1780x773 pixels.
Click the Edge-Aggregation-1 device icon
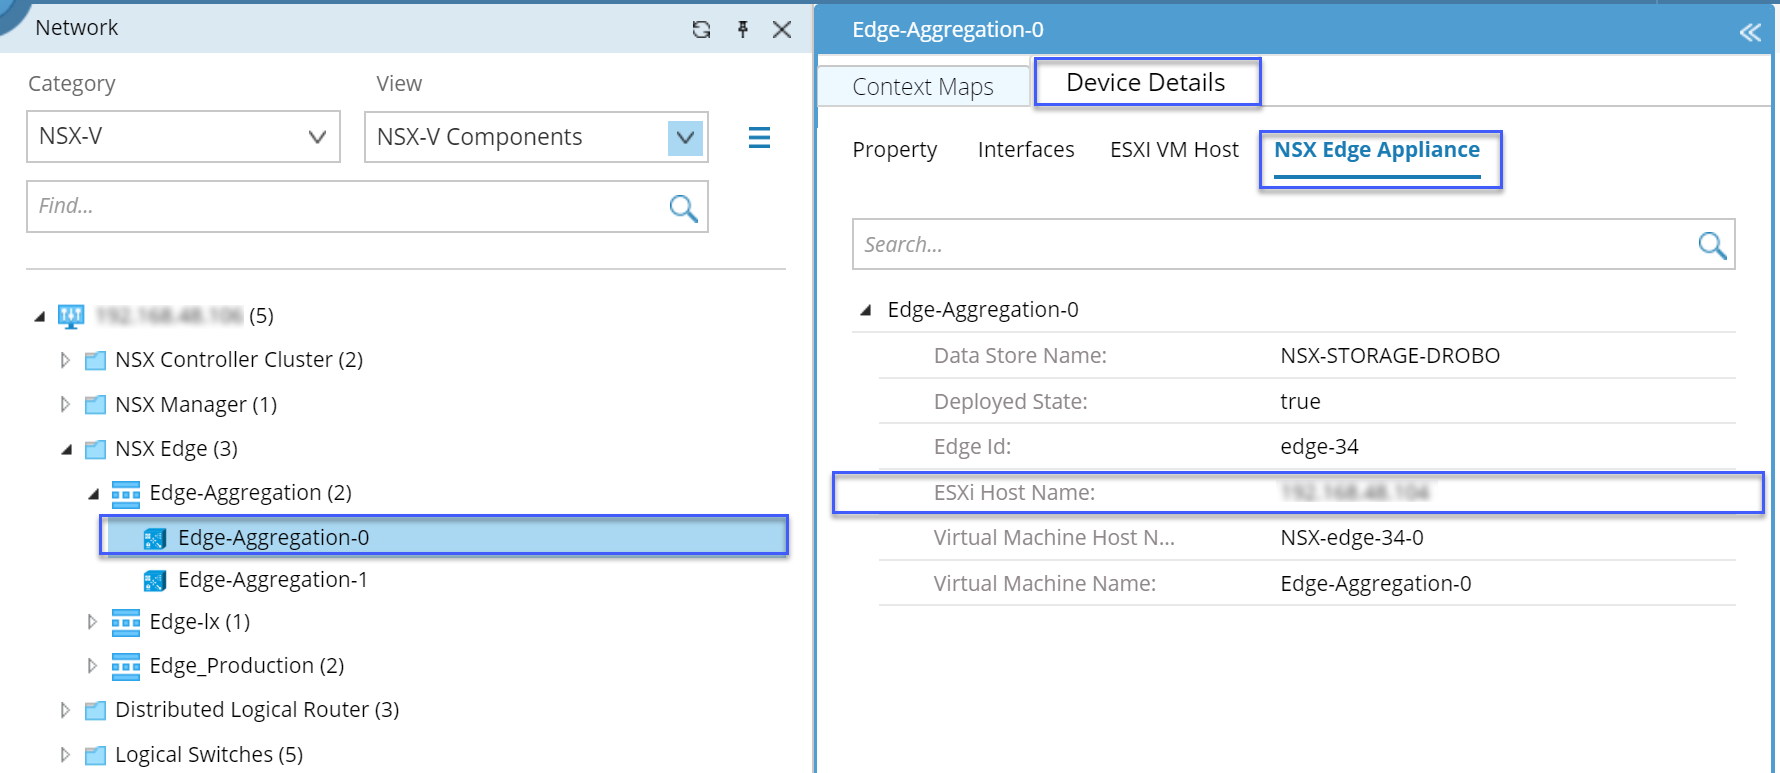point(155,580)
